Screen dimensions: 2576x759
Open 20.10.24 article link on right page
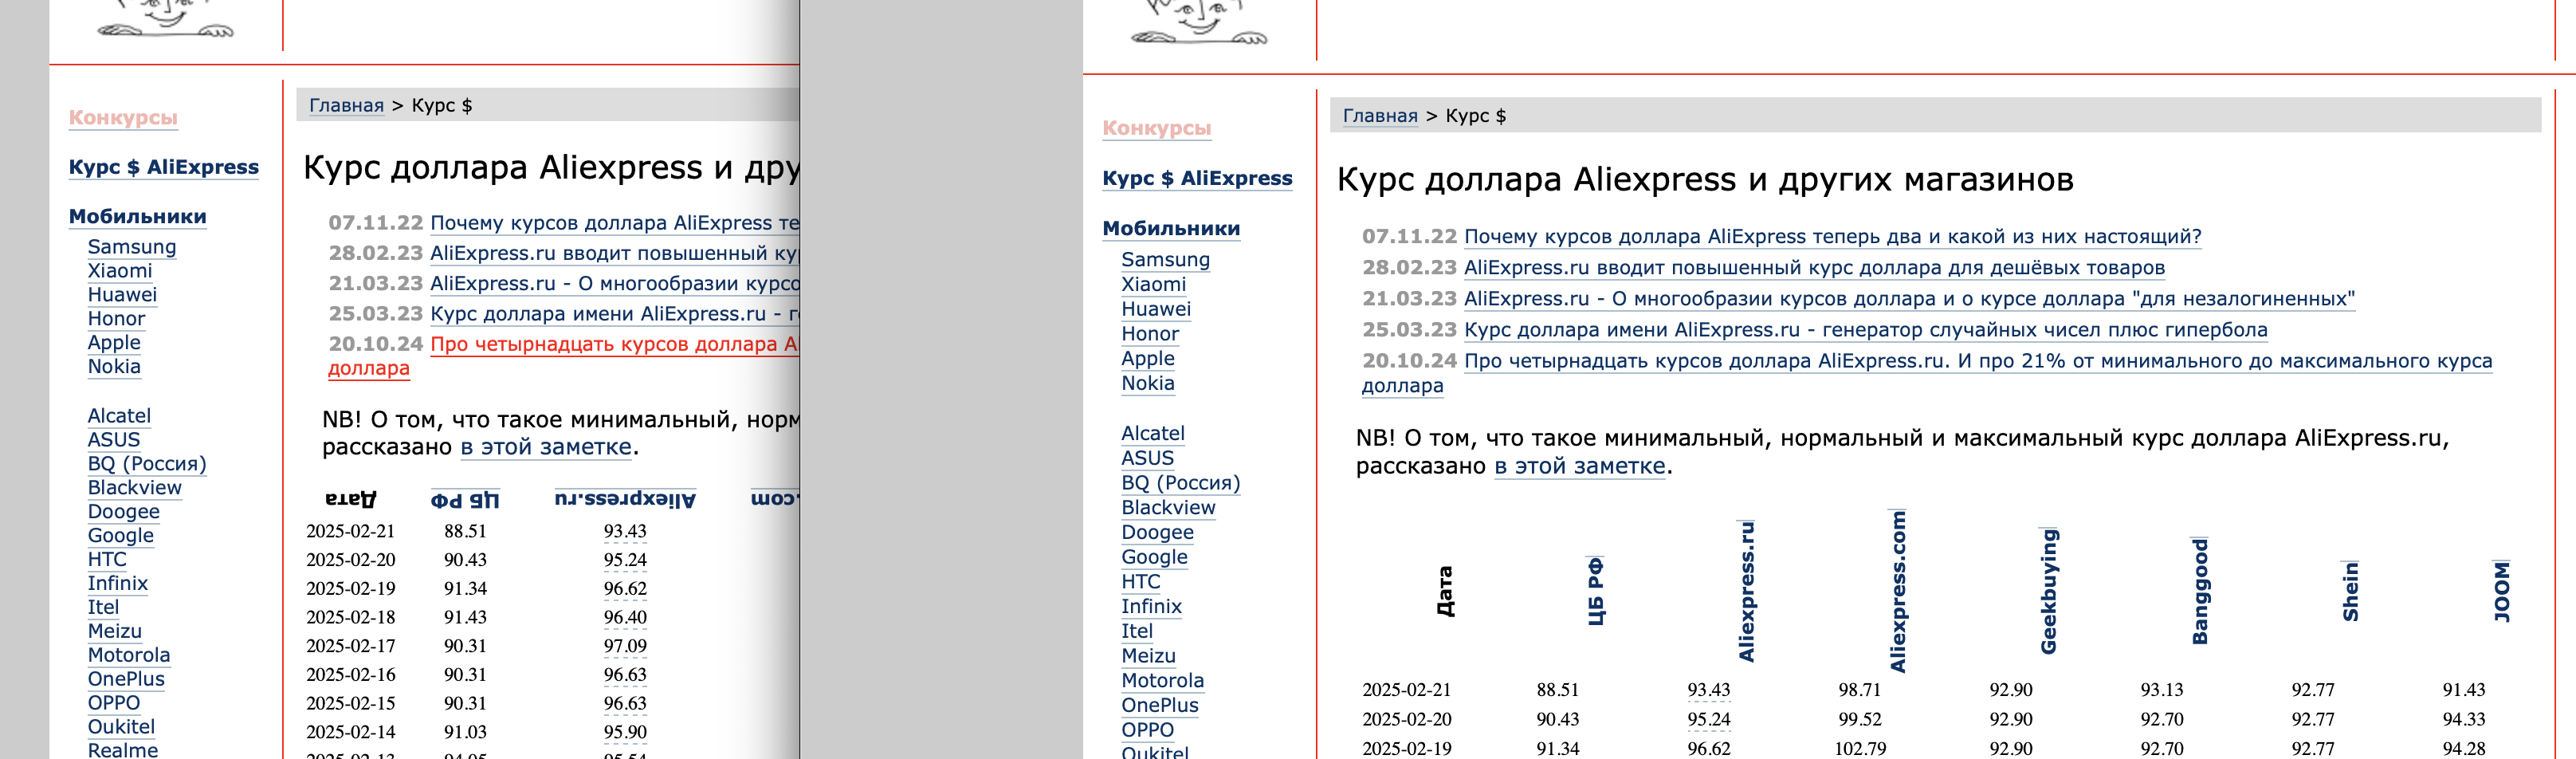pos(1977,360)
